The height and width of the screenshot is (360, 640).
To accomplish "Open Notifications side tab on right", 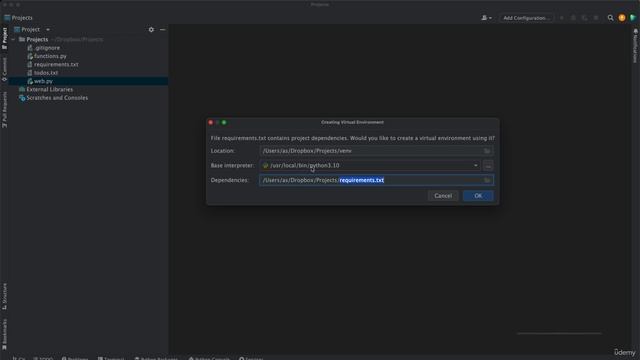I will (635, 46).
